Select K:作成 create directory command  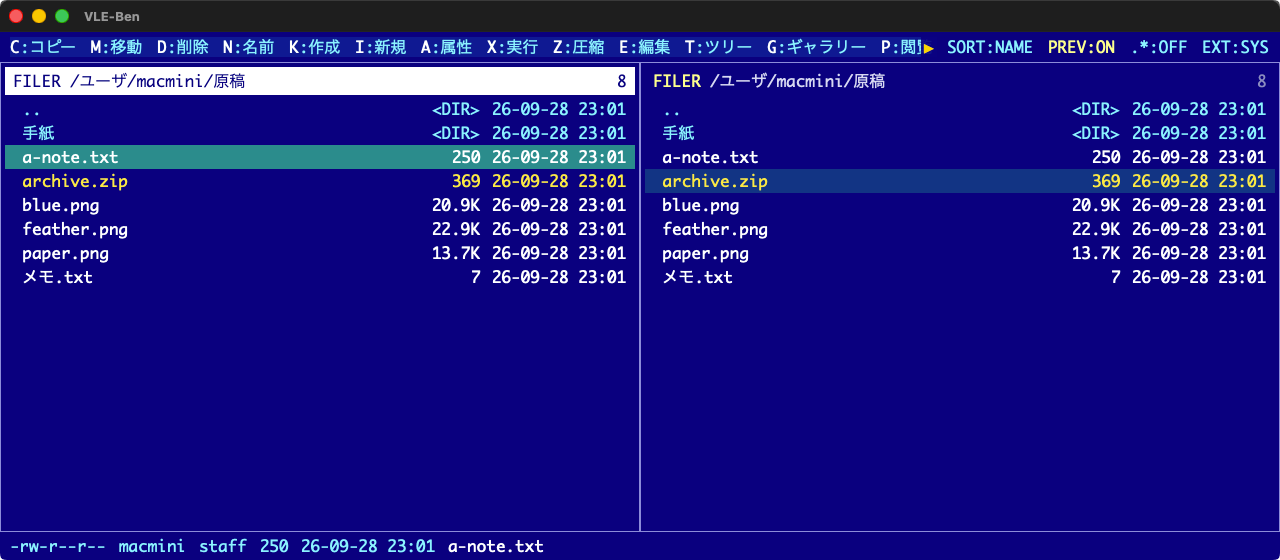(x=314, y=47)
